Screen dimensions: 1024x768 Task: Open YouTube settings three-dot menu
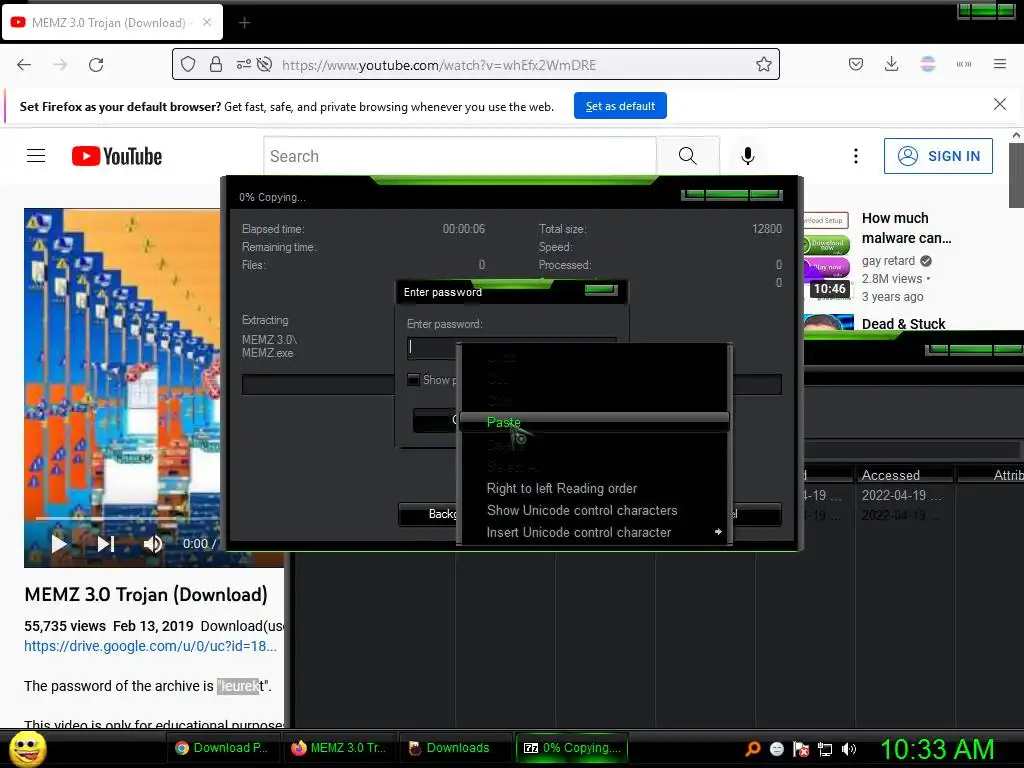[x=856, y=156]
